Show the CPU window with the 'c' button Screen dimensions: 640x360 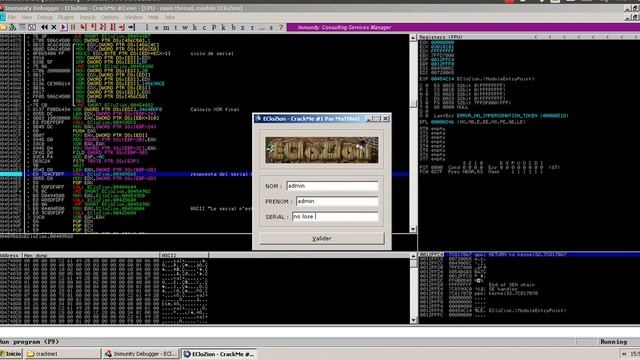tap(204, 27)
